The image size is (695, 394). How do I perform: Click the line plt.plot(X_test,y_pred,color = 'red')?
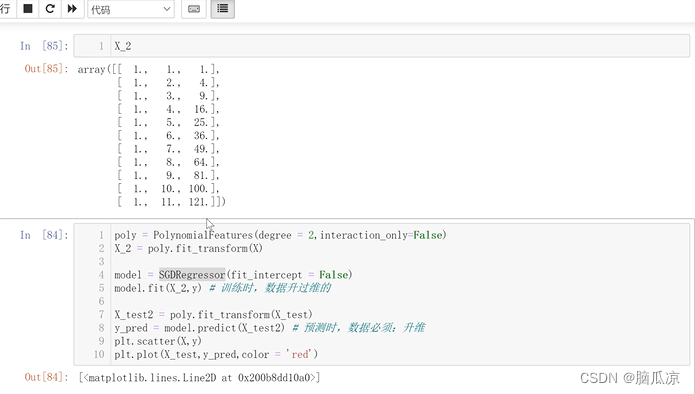(x=216, y=355)
